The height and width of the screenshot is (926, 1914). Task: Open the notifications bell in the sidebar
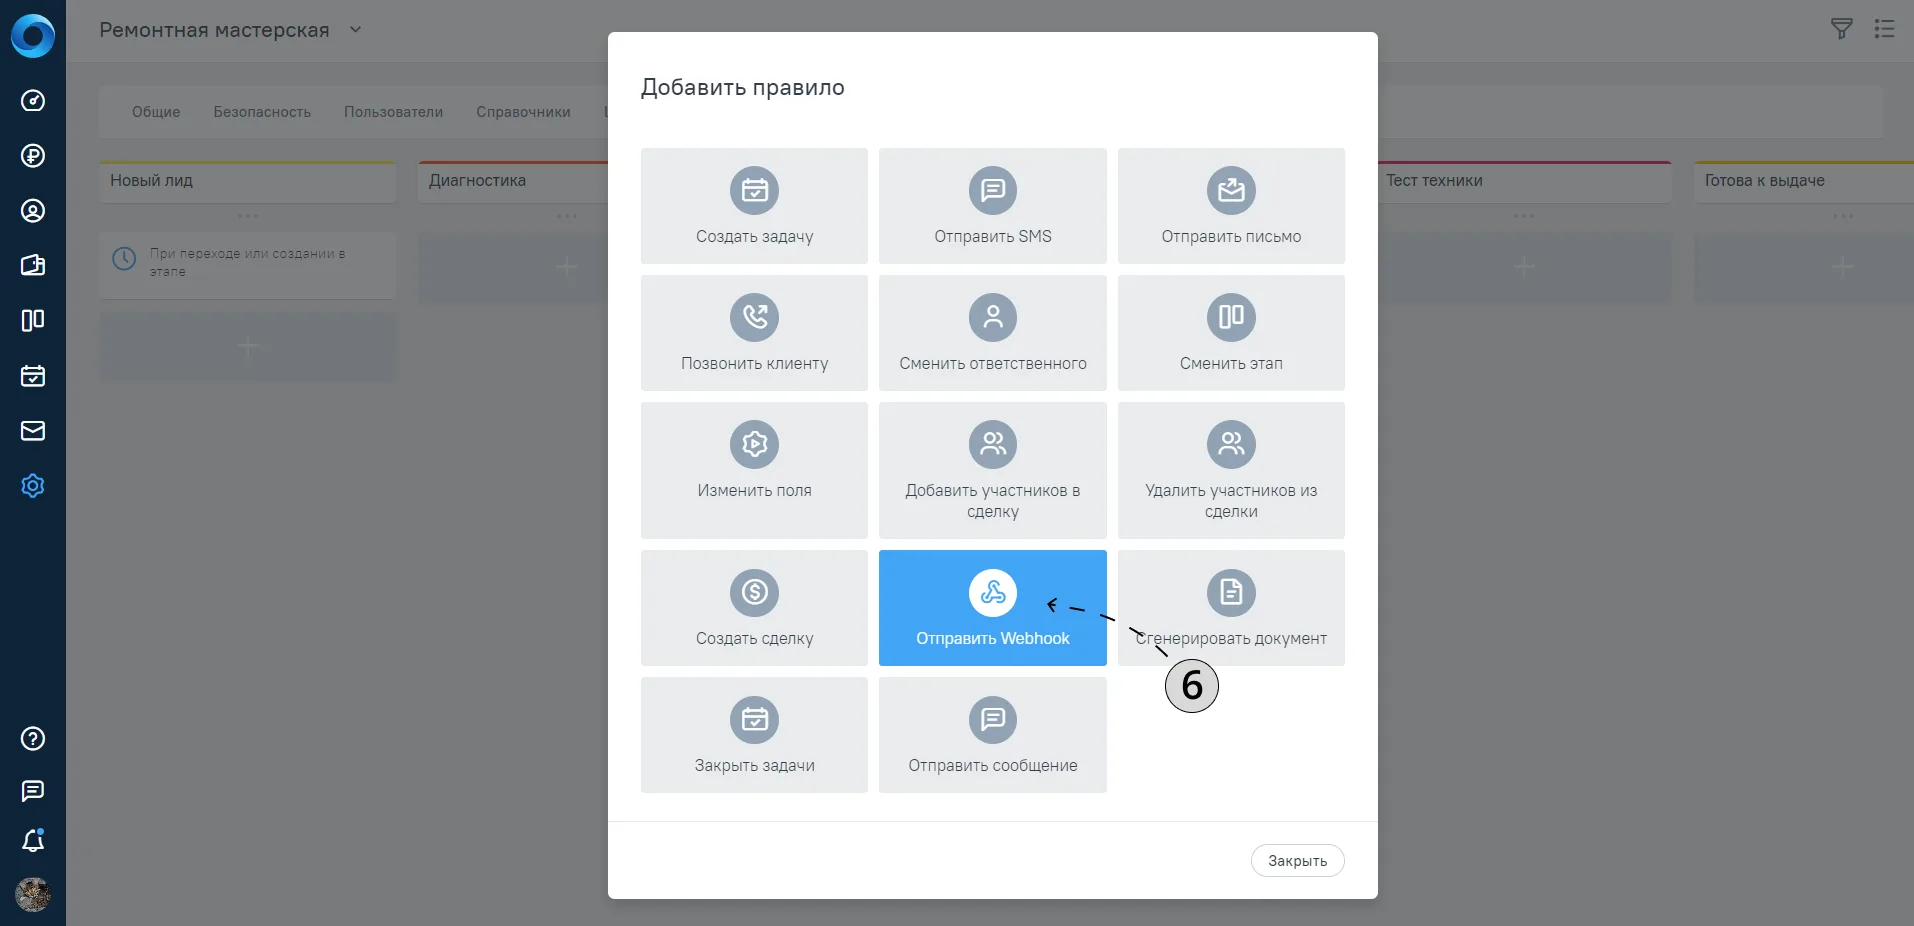[33, 841]
